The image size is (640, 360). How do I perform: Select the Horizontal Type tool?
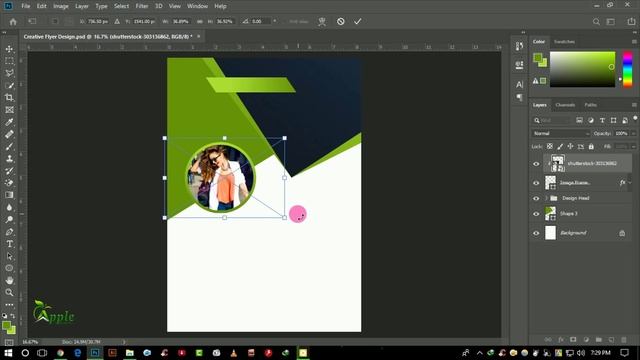pos(9,244)
